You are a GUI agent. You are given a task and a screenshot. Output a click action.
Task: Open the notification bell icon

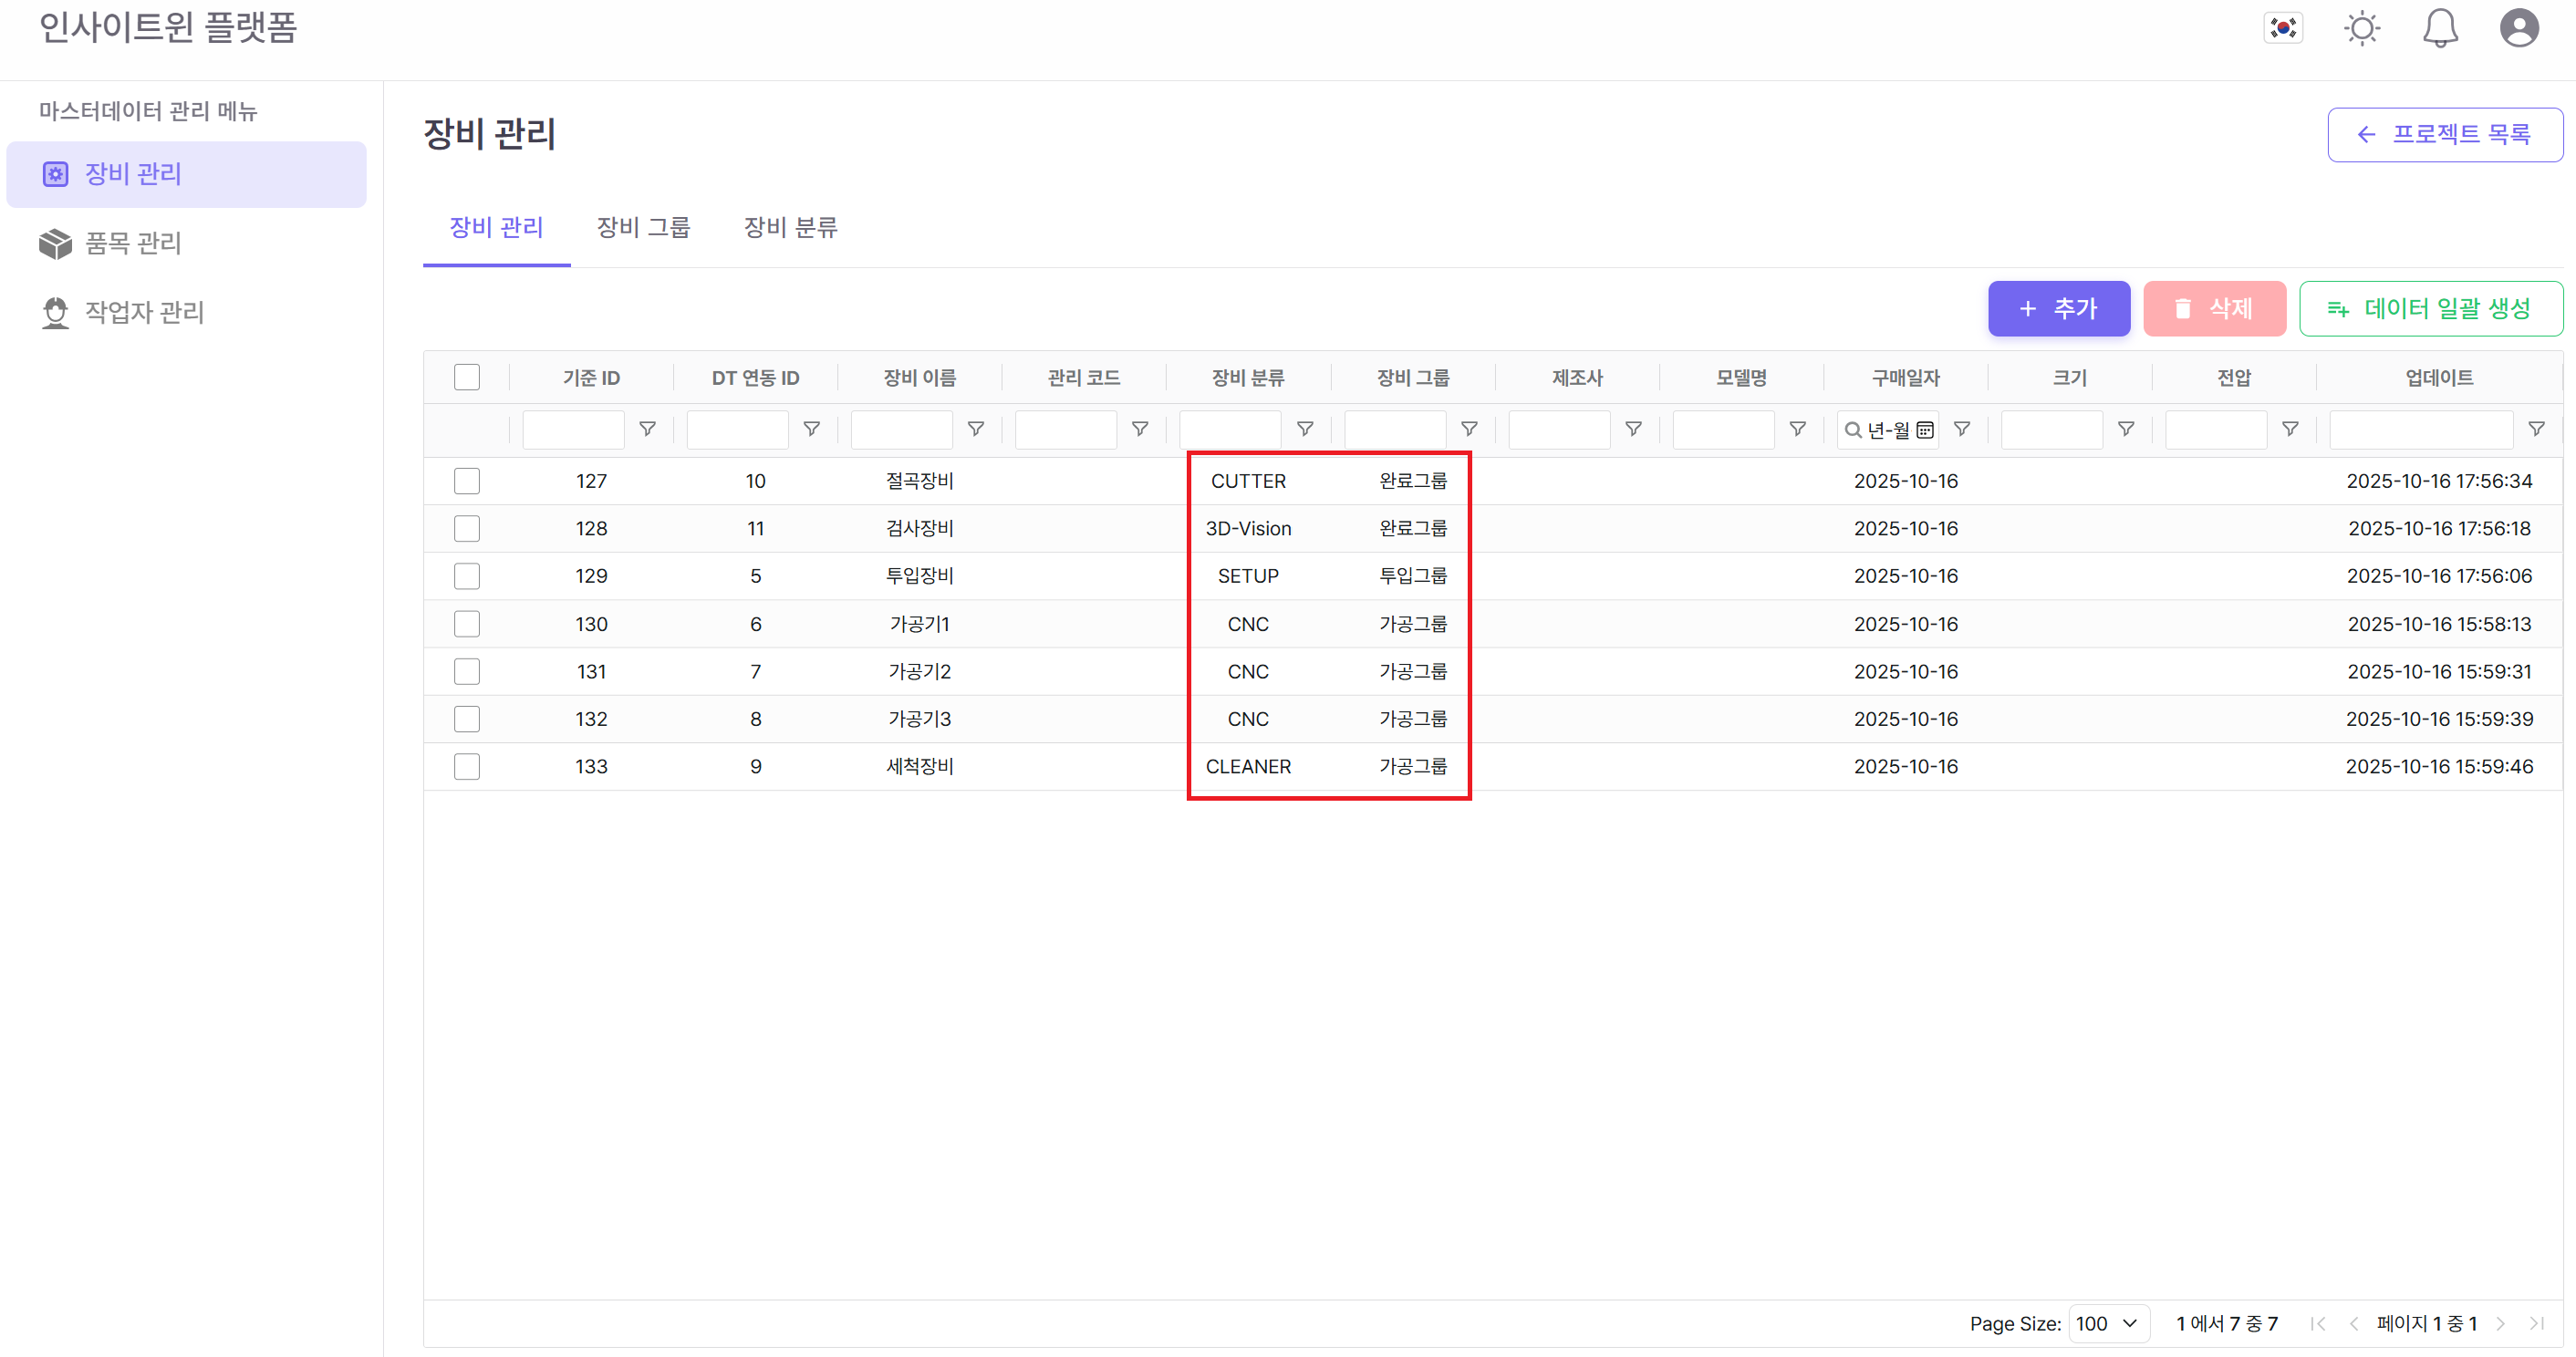(2440, 28)
